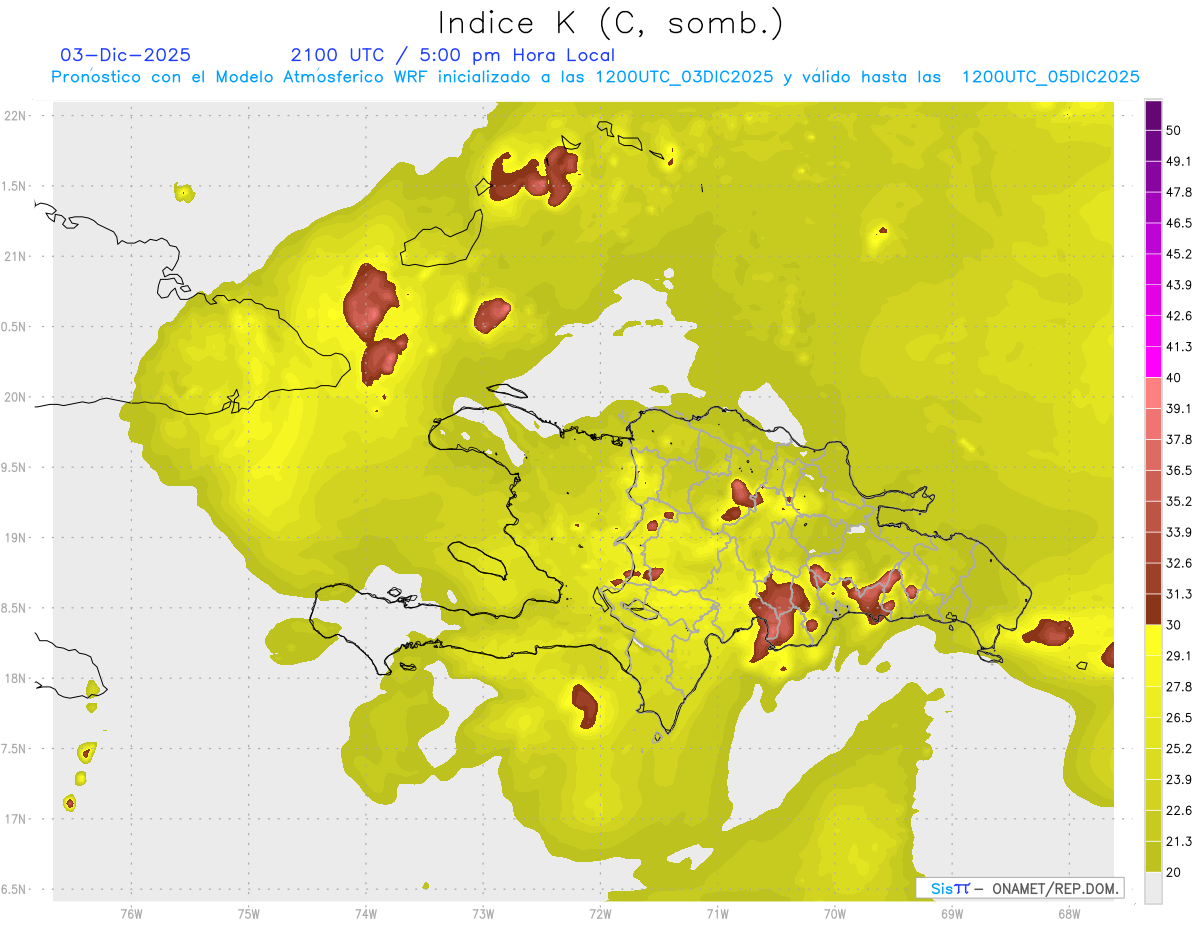Select the dark brown swatch between 30 and 31.3
The height and width of the screenshot is (927, 1200).
click(x=1153, y=609)
